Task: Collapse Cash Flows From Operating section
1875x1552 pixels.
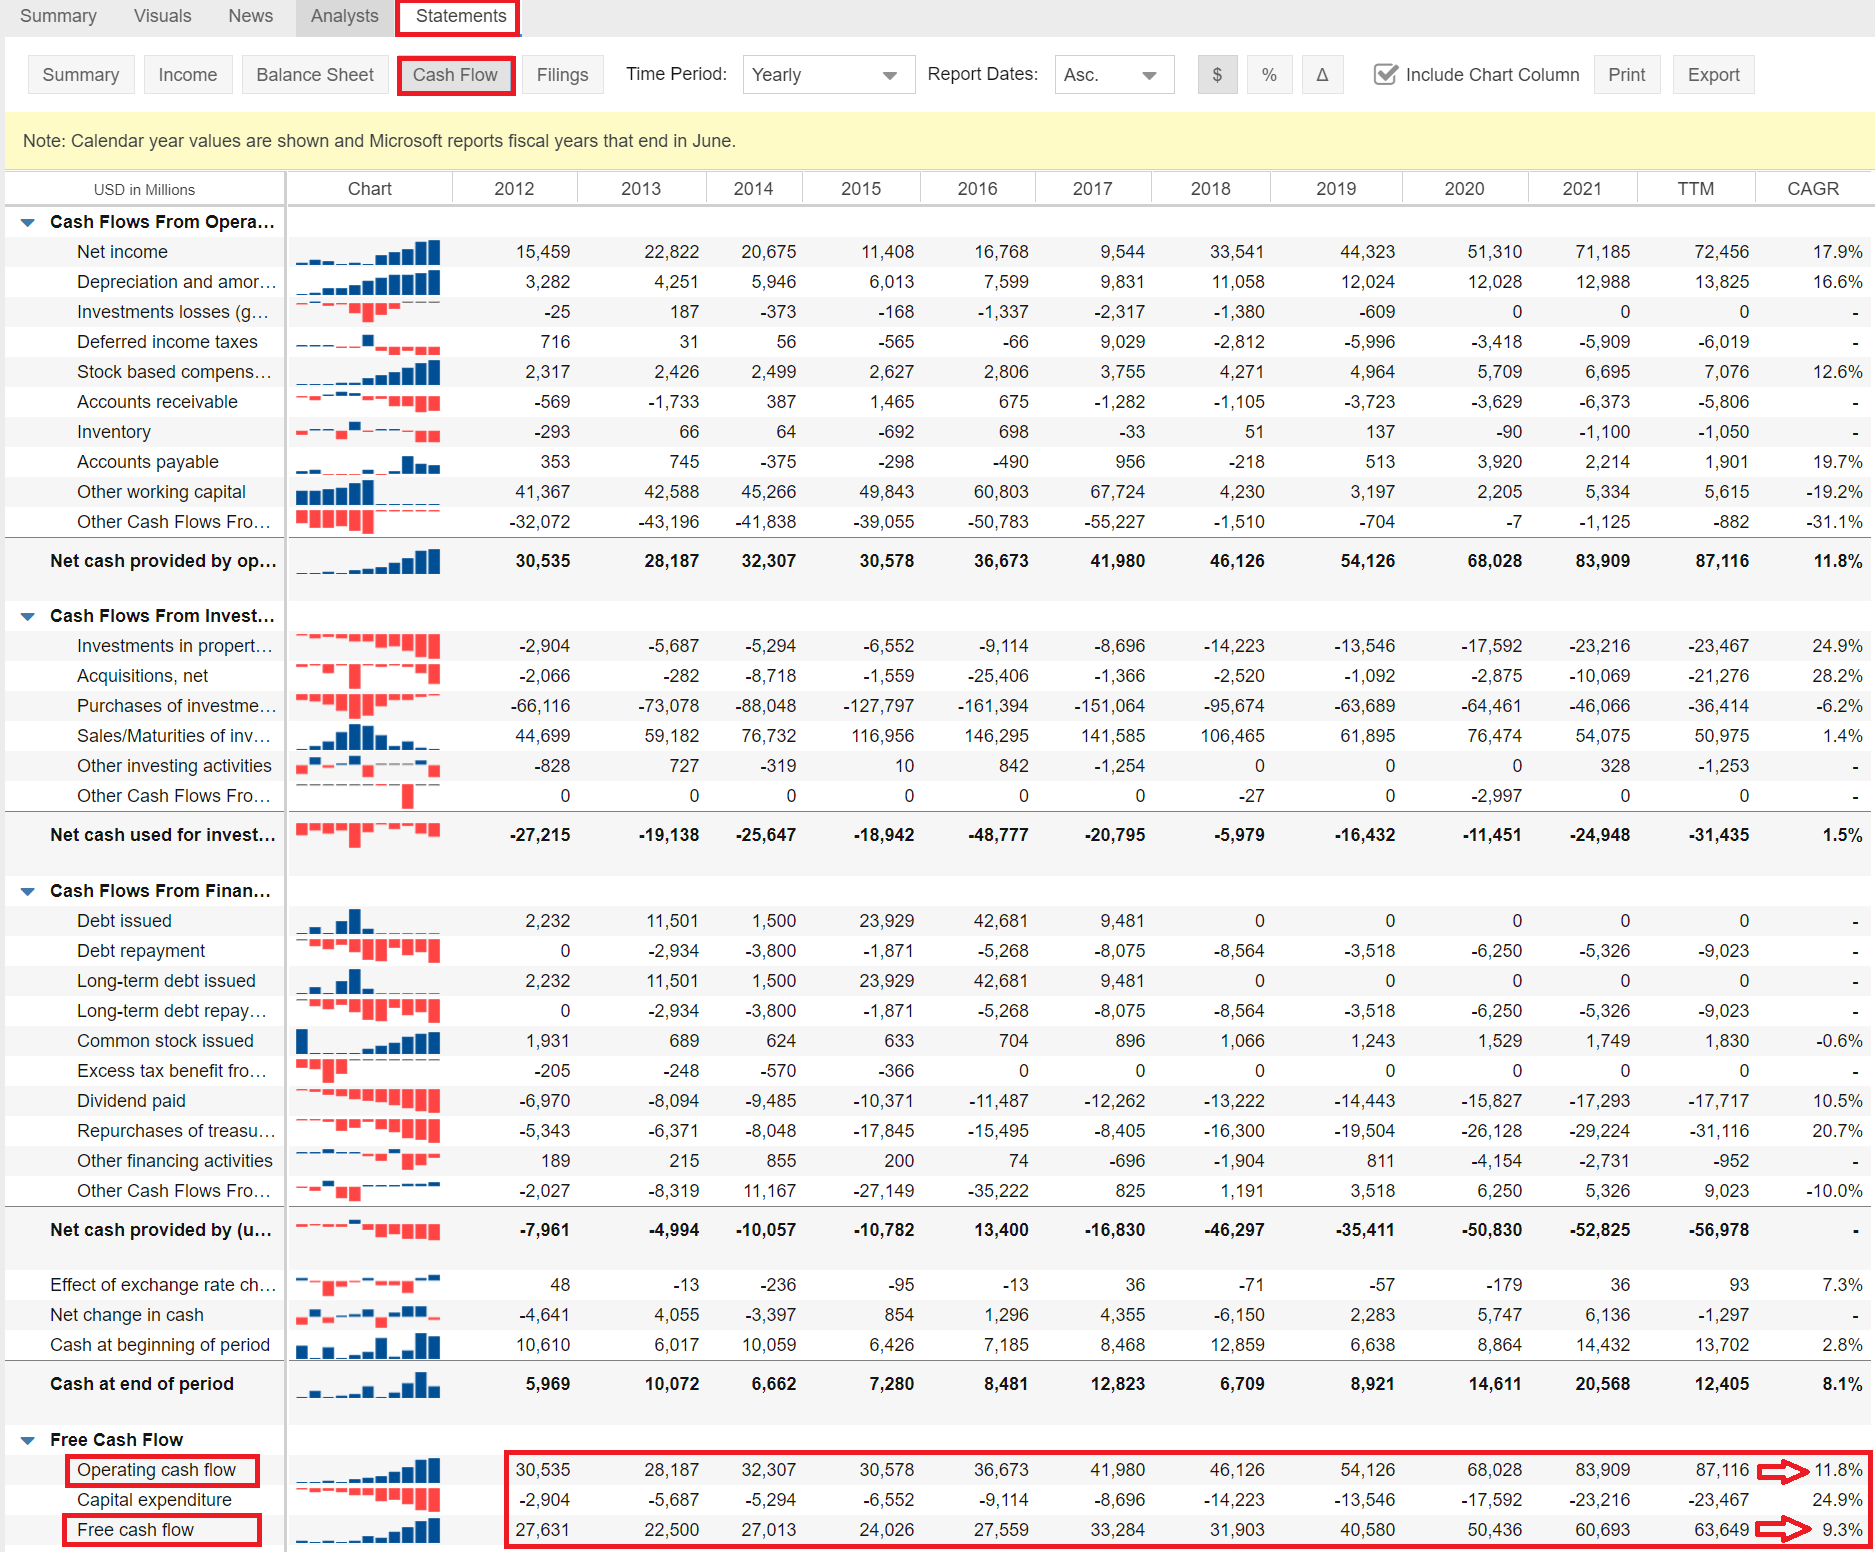Action: (28, 222)
